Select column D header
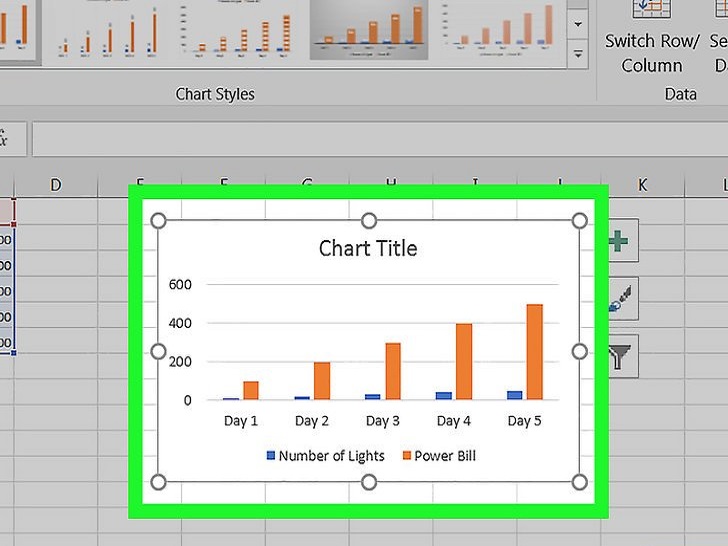Screen dimensions: 728x546 pos(56,185)
